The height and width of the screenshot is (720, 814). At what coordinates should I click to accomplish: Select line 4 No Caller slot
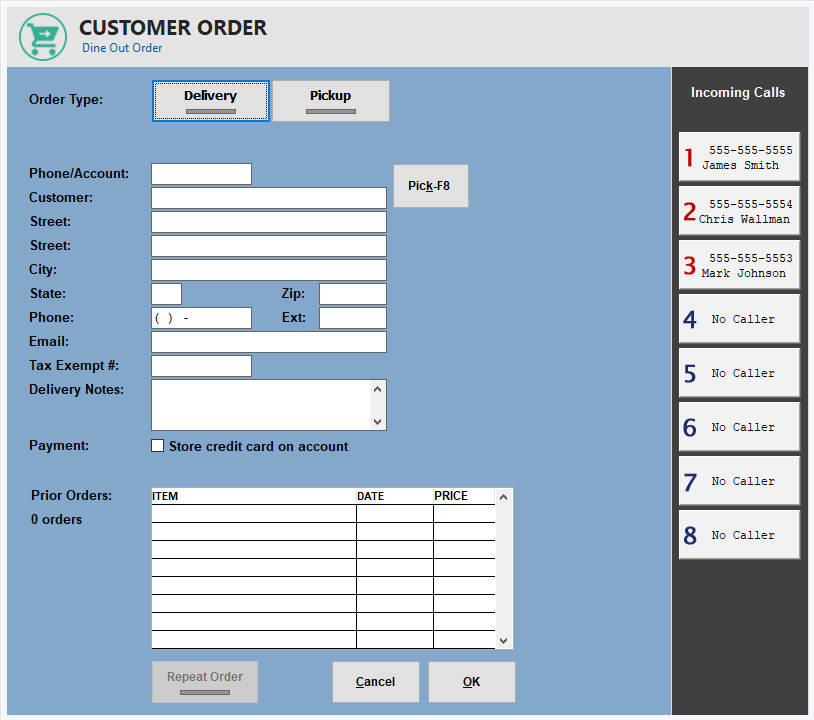(x=739, y=319)
